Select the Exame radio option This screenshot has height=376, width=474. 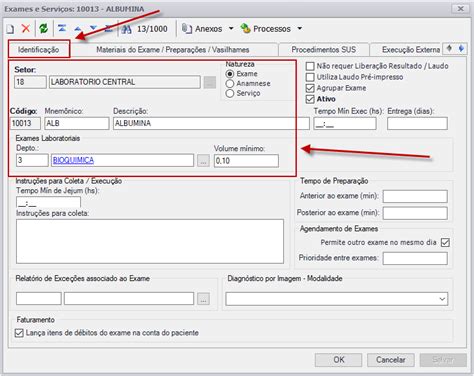point(230,74)
